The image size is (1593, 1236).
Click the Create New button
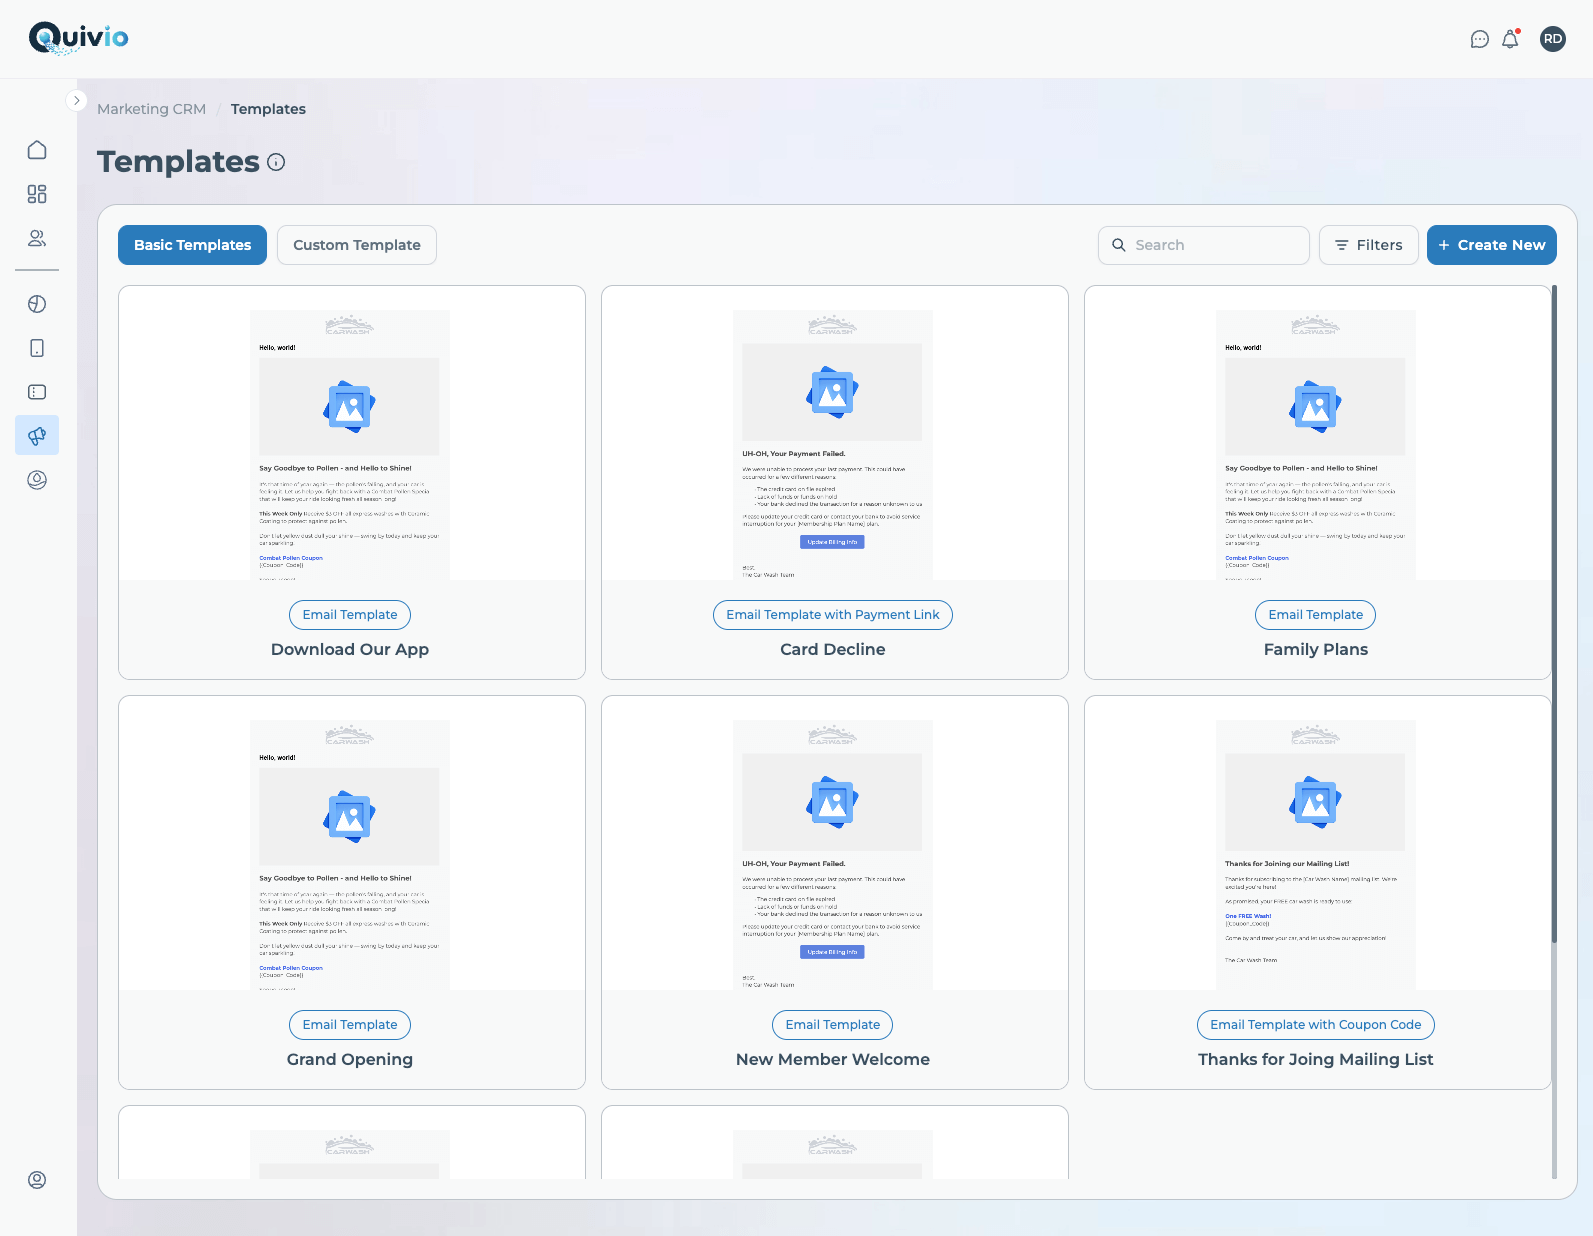point(1491,245)
